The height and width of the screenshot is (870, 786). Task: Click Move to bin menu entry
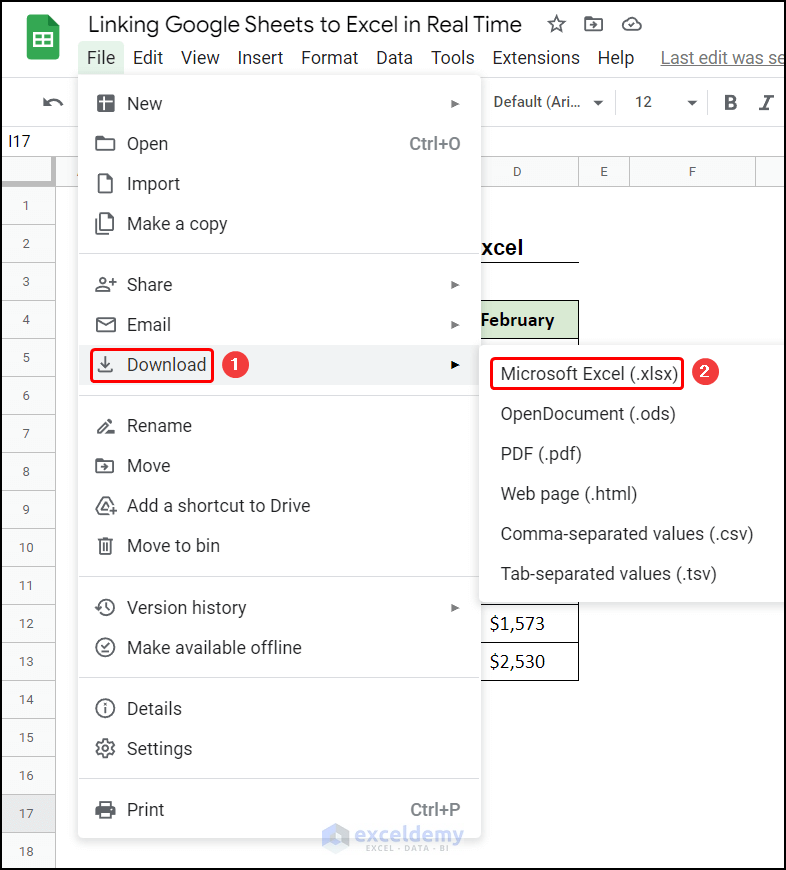pyautogui.click(x=173, y=546)
